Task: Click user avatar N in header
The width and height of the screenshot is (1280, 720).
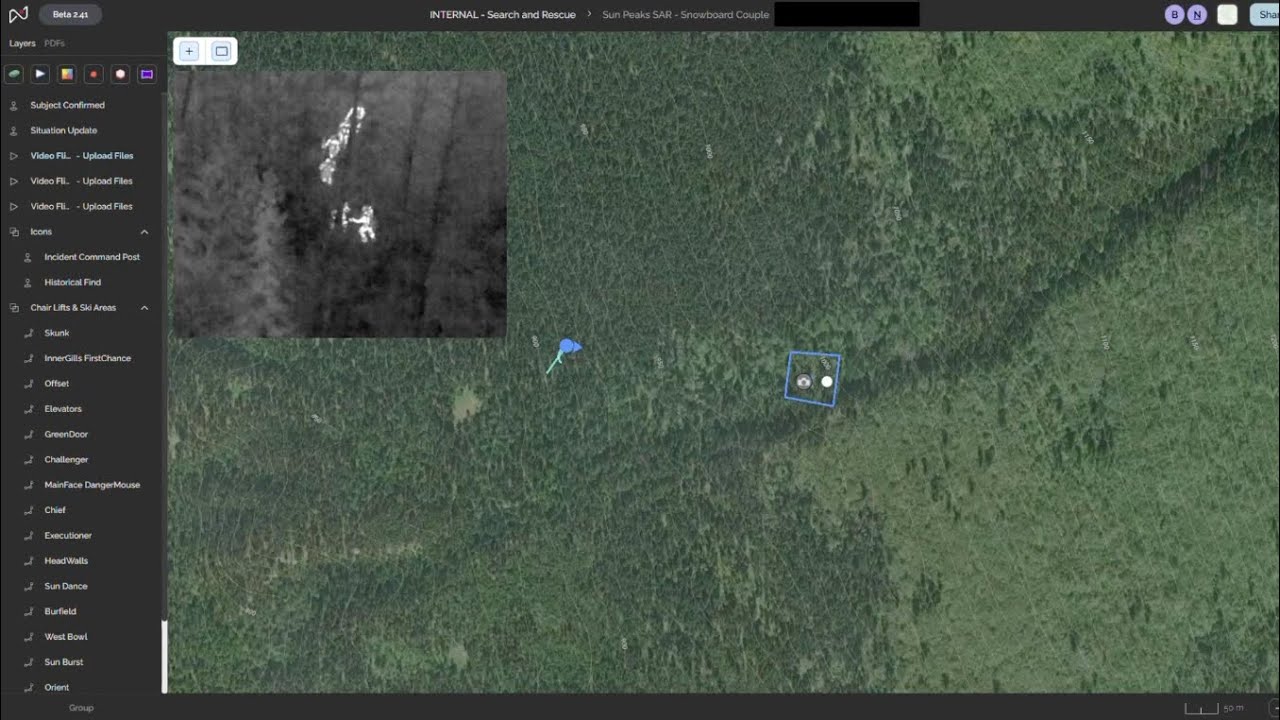Action: point(1196,15)
